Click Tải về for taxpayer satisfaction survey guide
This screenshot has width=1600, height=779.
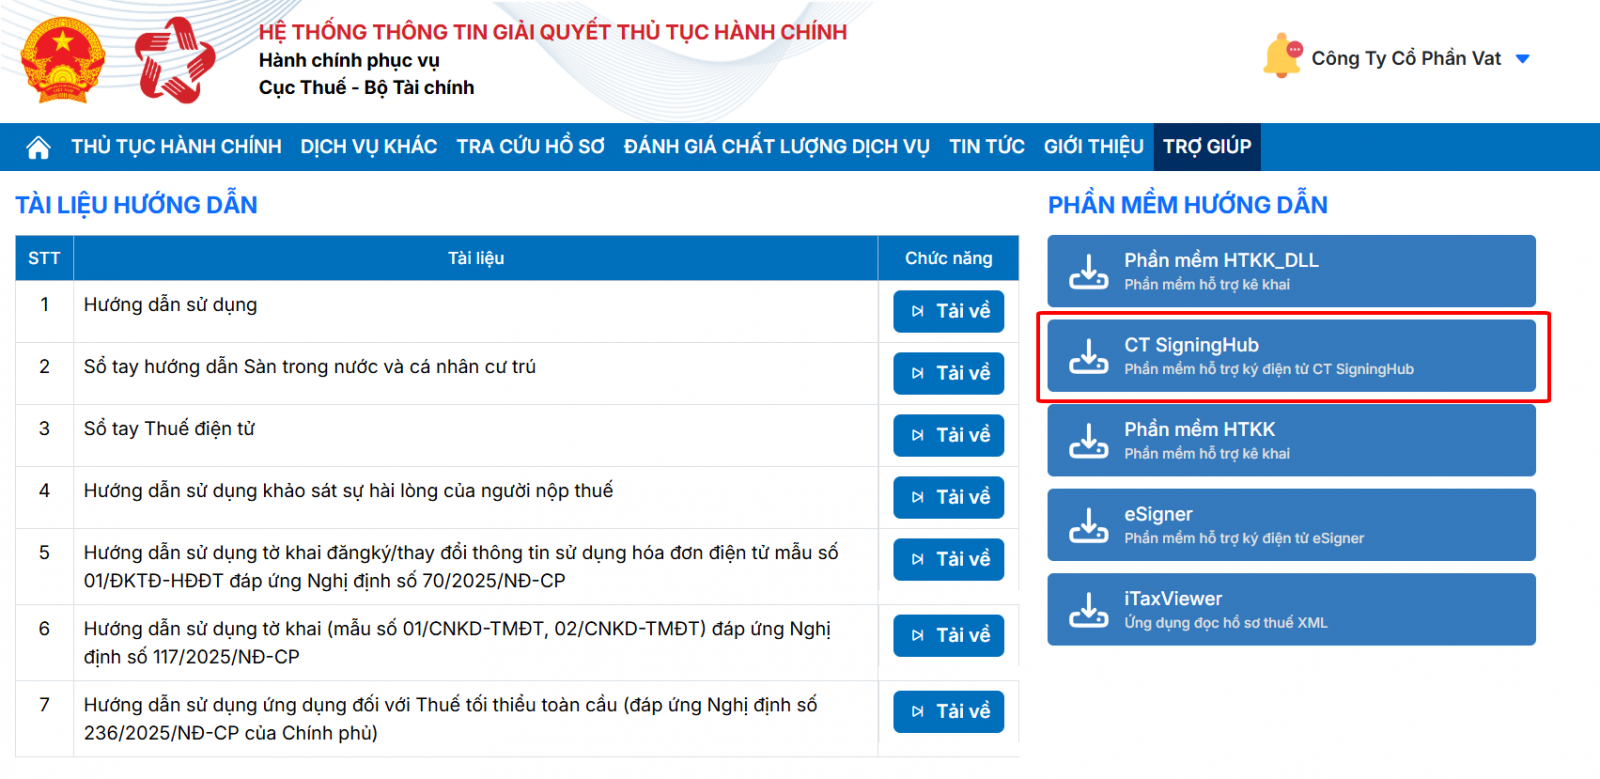point(948,497)
